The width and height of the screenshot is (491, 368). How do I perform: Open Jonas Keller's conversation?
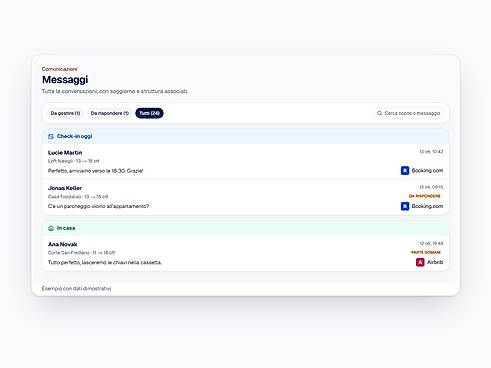(x=246, y=197)
